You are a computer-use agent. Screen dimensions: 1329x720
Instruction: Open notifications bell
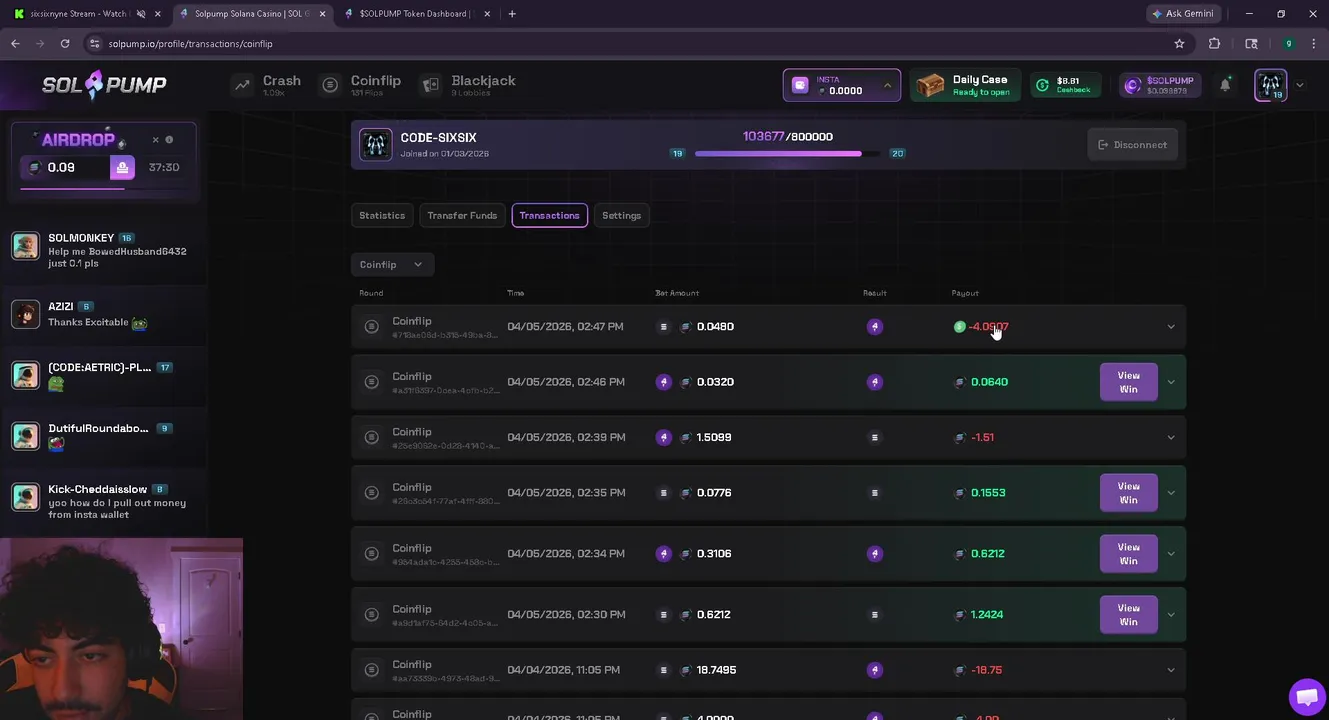(x=1225, y=85)
